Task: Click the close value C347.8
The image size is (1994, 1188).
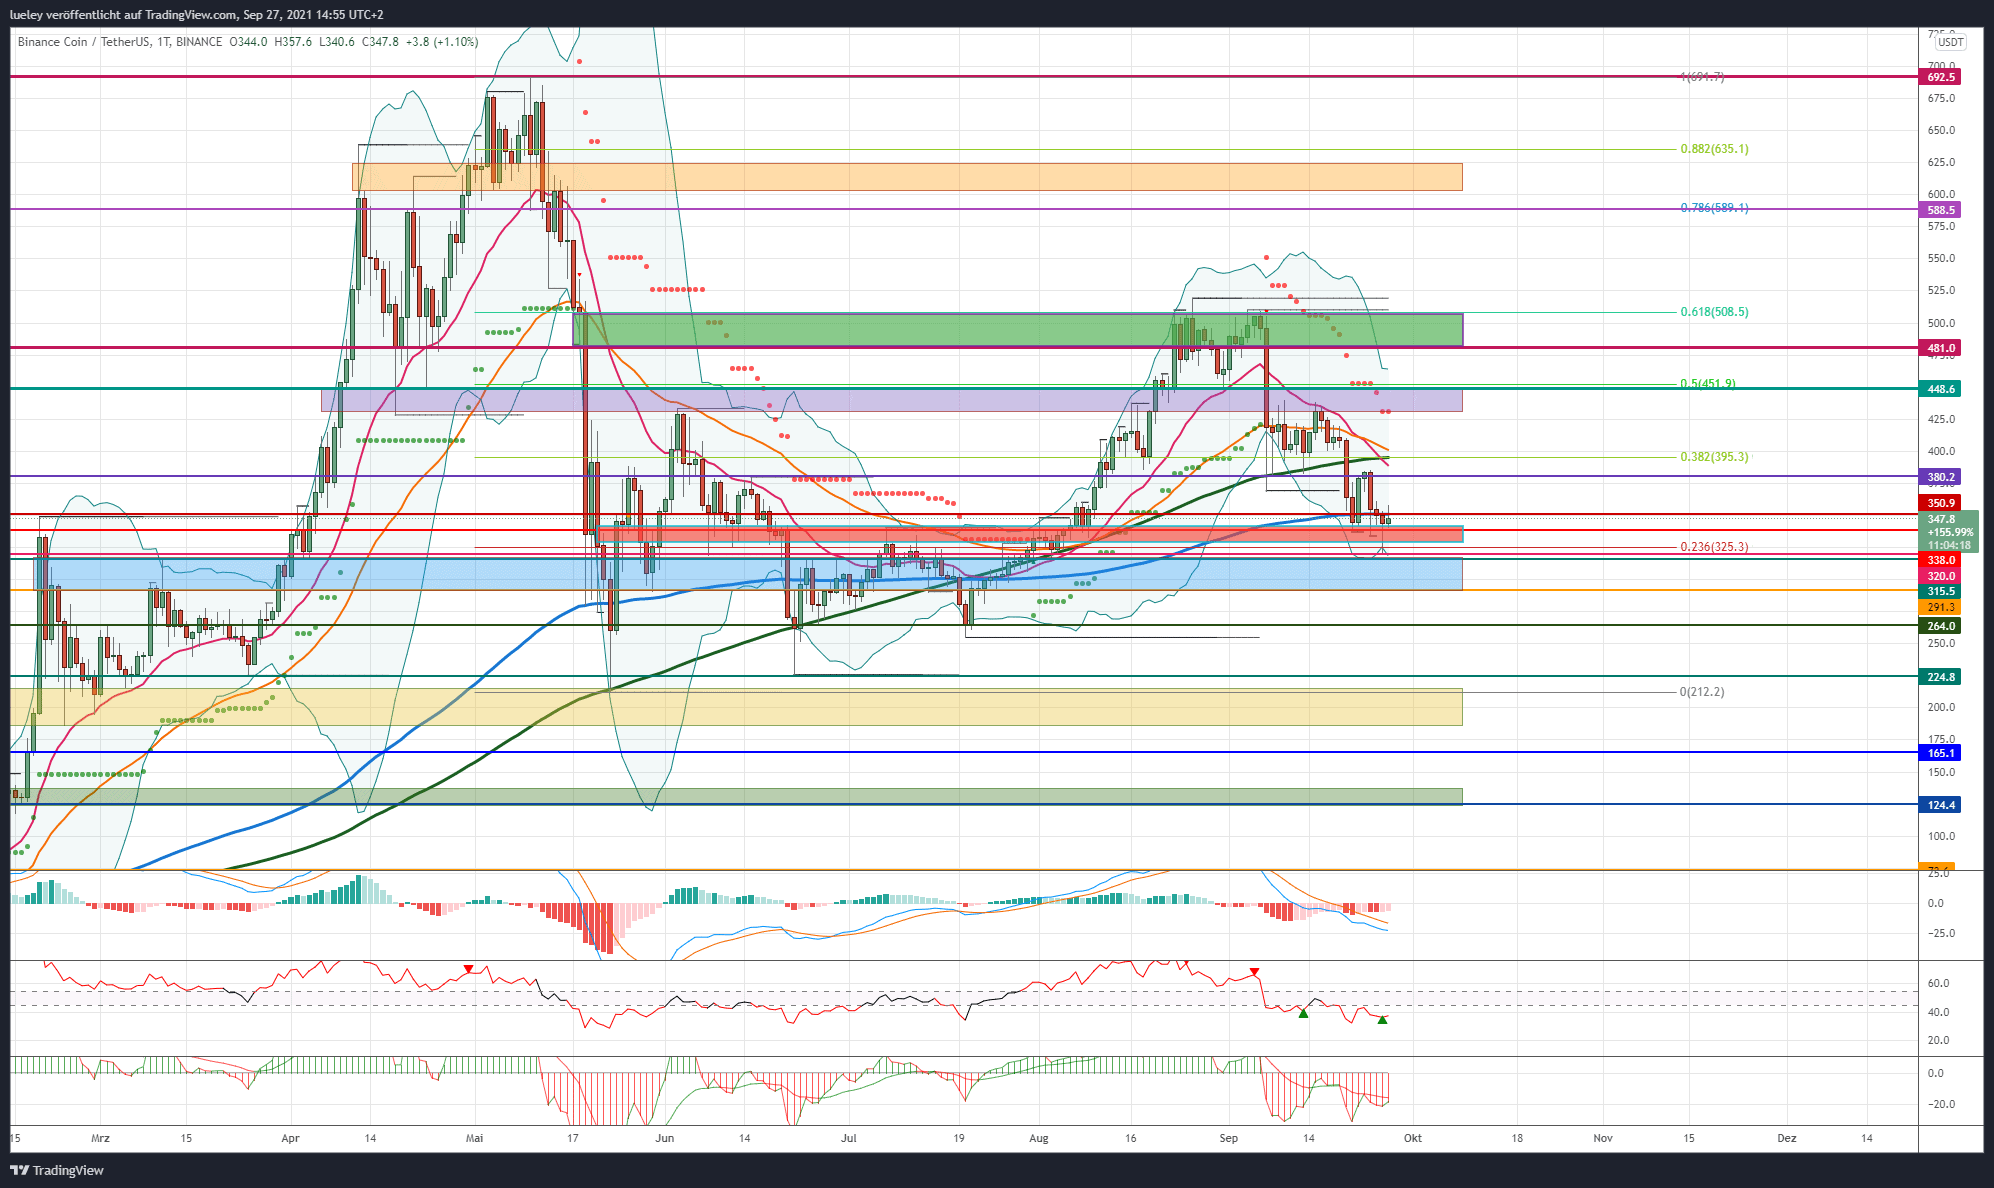Action: pyautogui.click(x=380, y=42)
